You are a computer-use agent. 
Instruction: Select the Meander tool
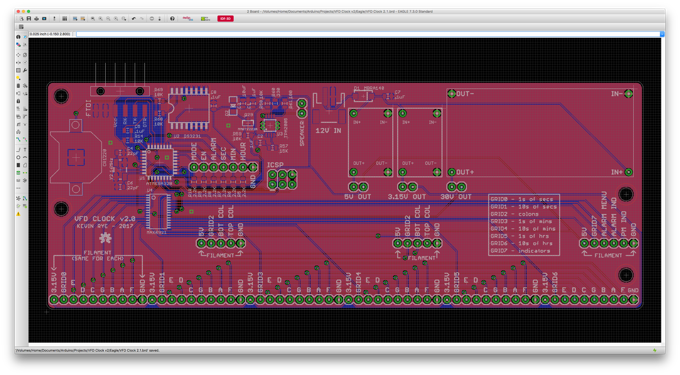click(x=18, y=132)
